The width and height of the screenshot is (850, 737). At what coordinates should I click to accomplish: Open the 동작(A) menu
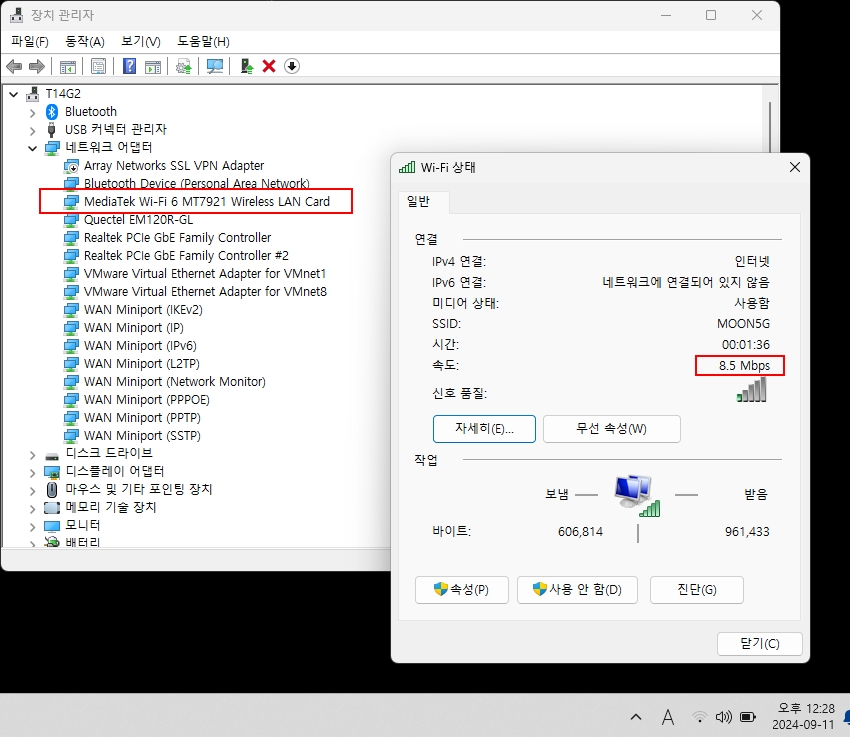85,41
